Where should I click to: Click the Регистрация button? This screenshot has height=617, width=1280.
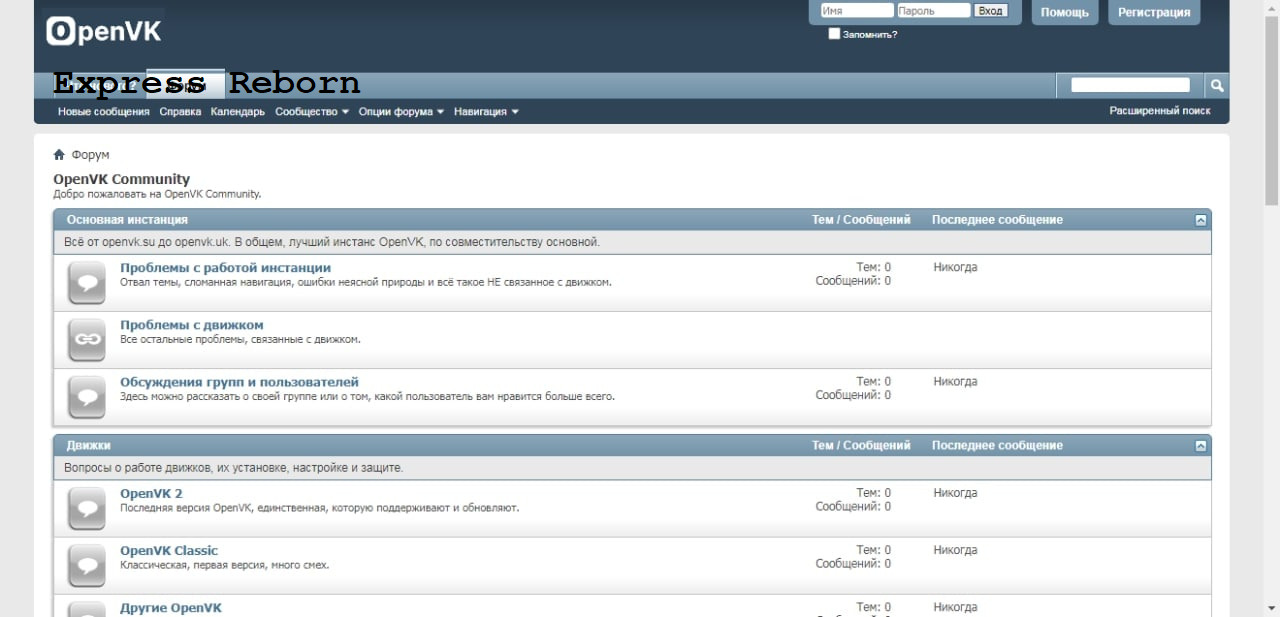[x=1154, y=12]
